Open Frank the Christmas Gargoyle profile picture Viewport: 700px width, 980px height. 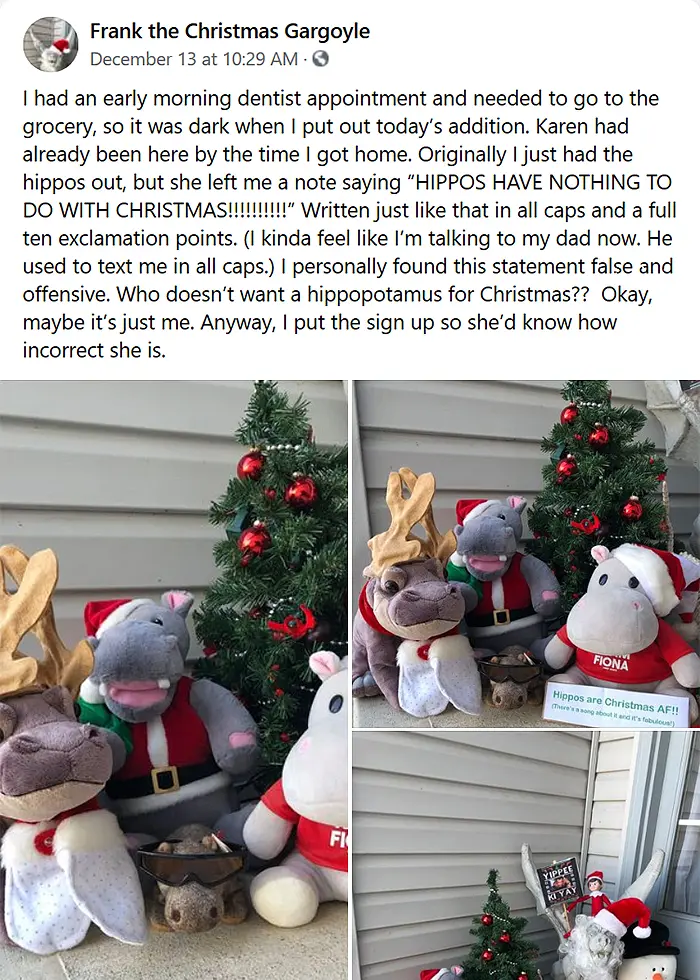pyautogui.click(x=51, y=44)
